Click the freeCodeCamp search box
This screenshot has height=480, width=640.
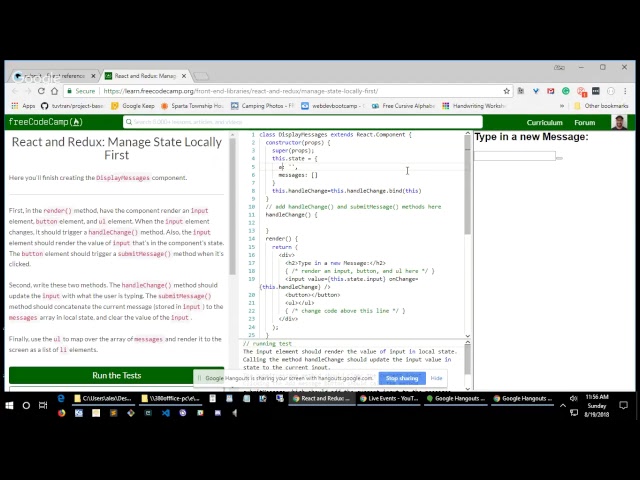tap(302, 122)
